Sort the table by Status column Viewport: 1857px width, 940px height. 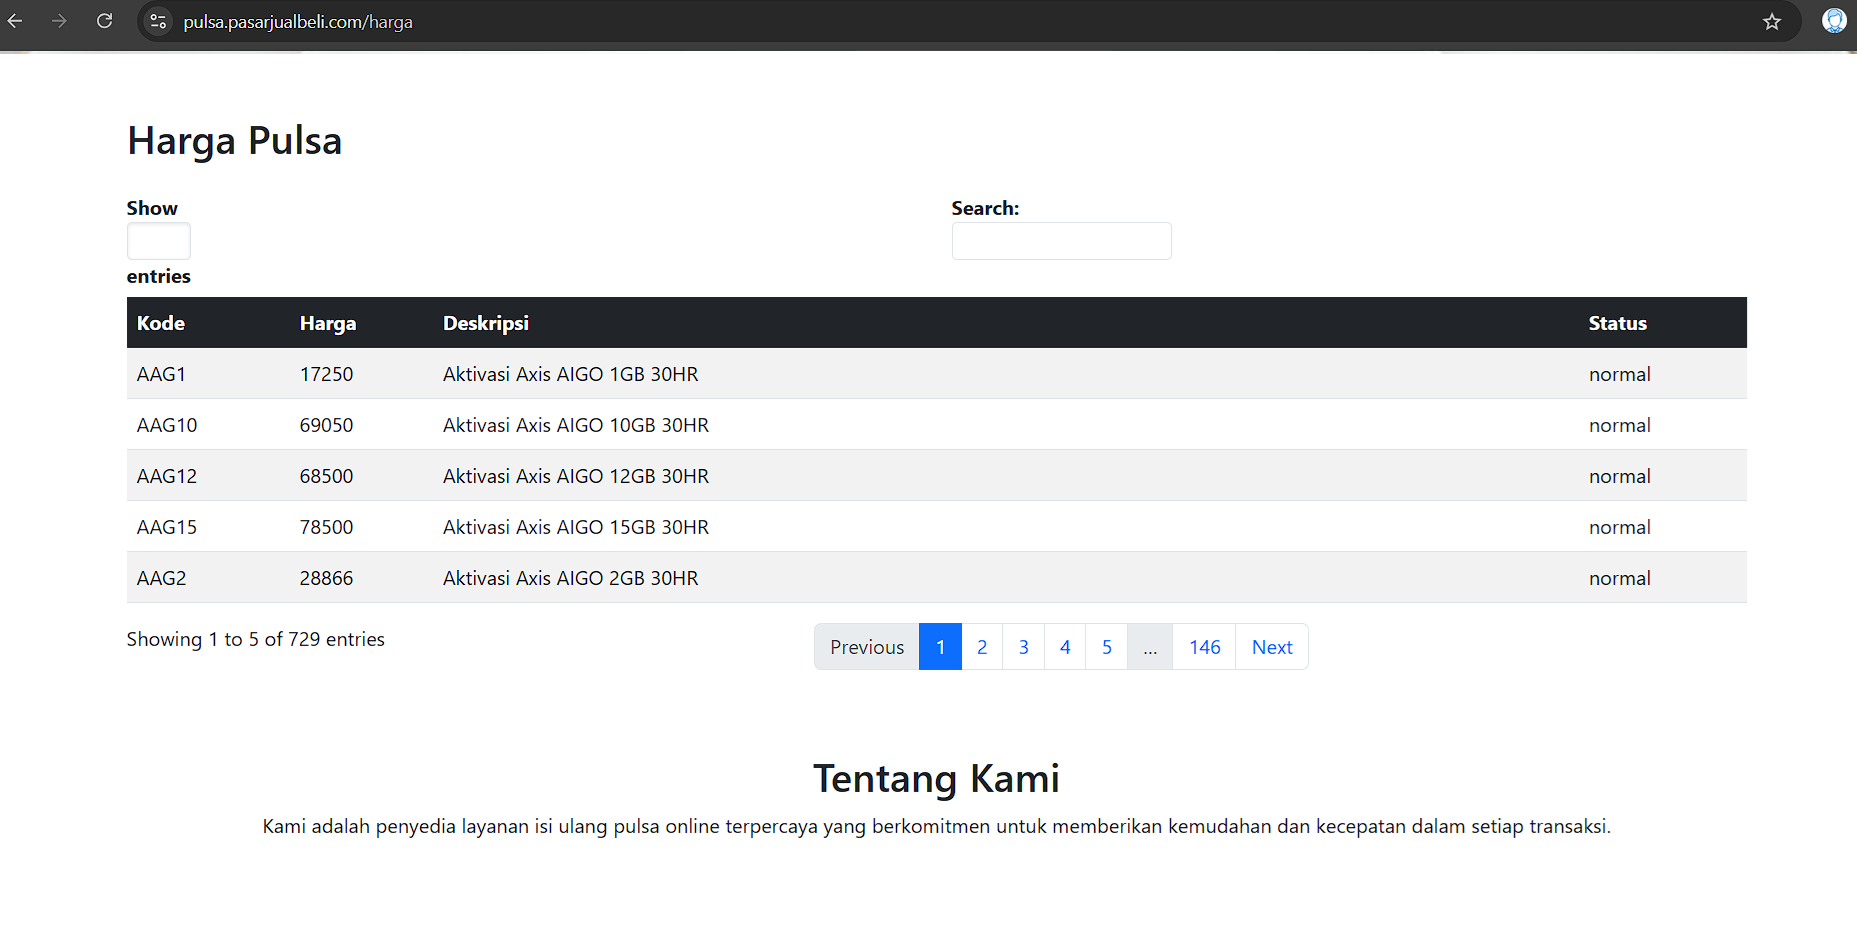pyautogui.click(x=1618, y=323)
